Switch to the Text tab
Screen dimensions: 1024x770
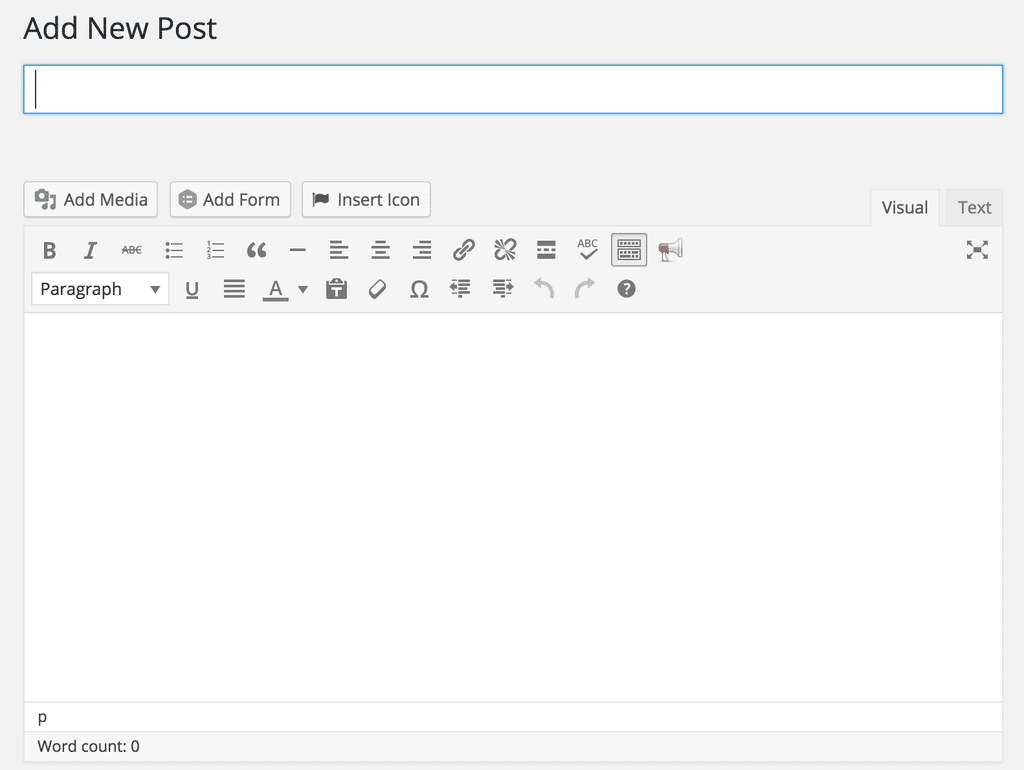click(x=974, y=208)
